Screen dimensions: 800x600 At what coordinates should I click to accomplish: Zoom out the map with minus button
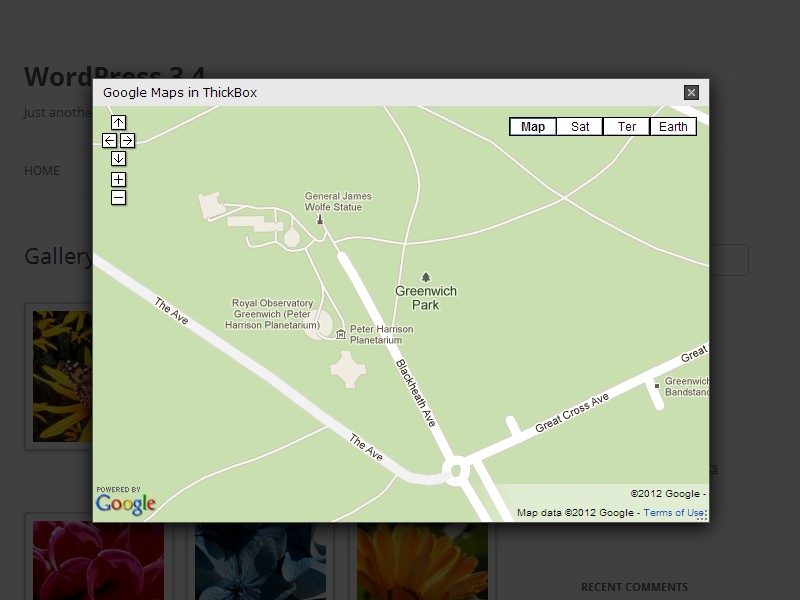tap(118, 197)
